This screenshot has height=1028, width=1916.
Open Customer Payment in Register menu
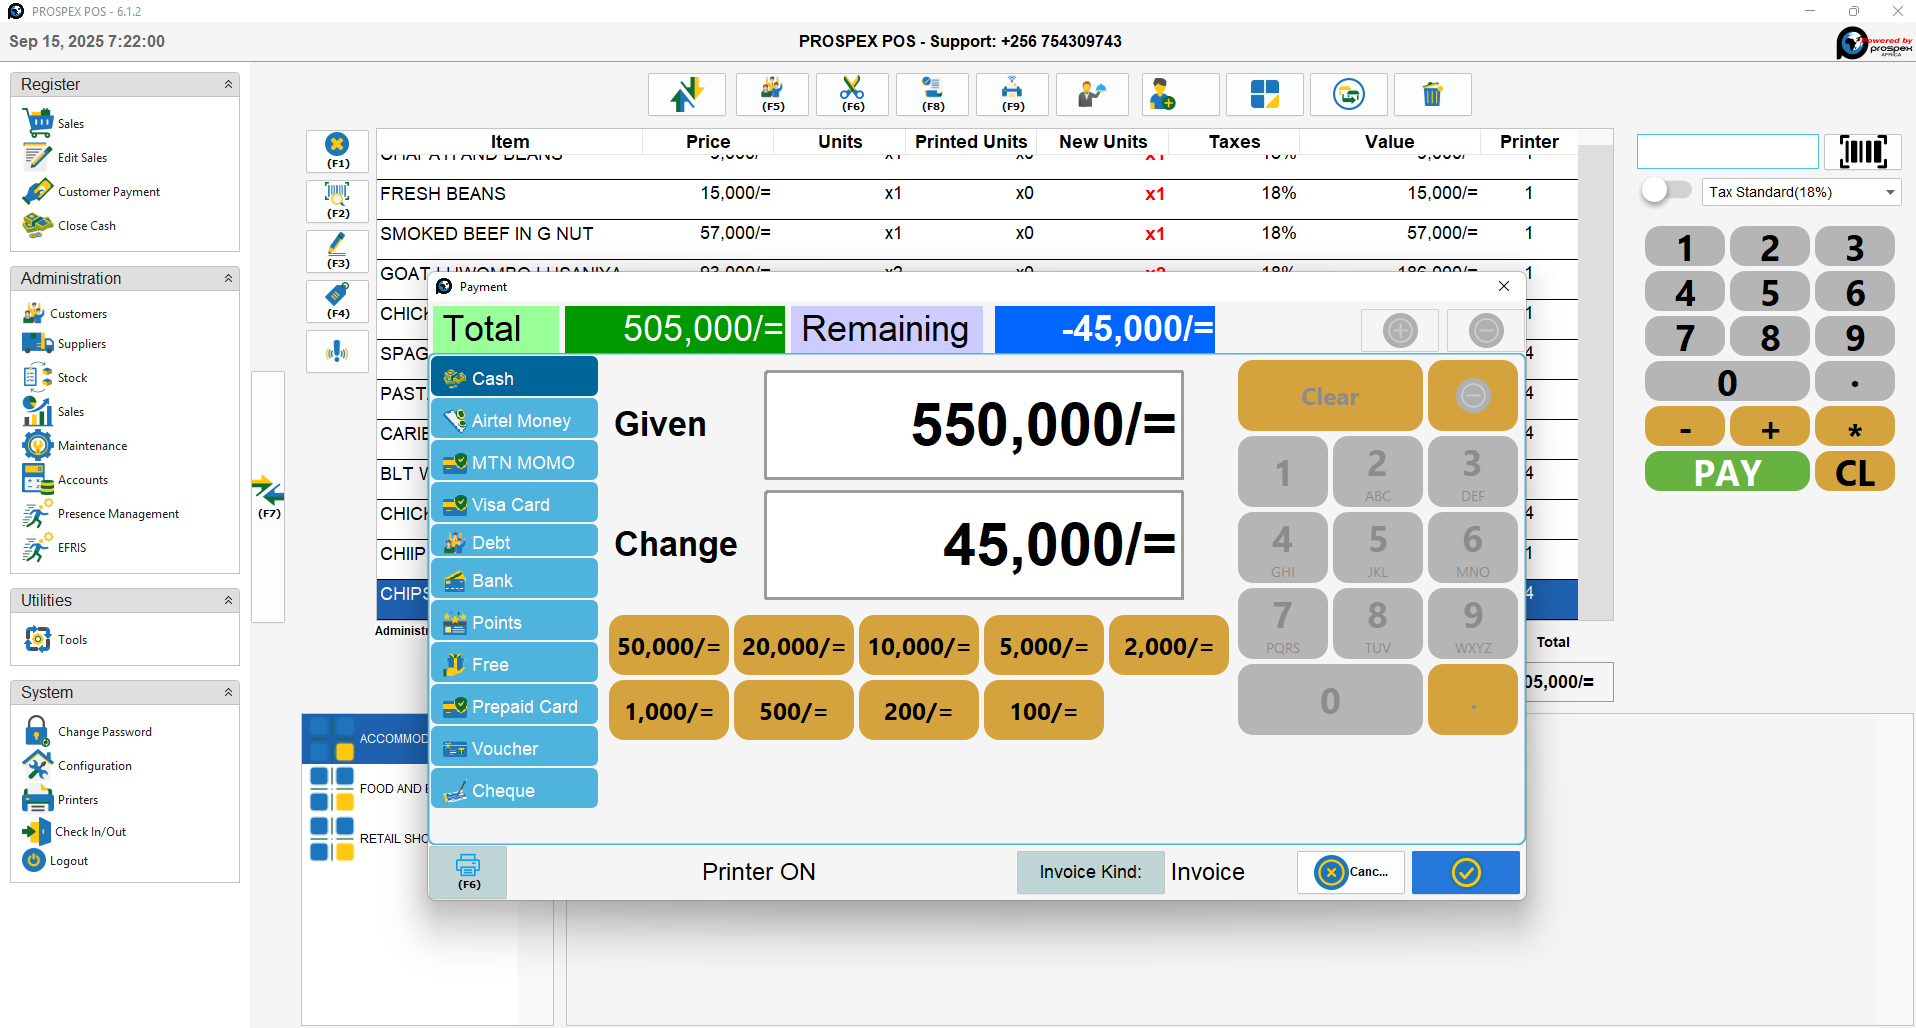coord(108,192)
